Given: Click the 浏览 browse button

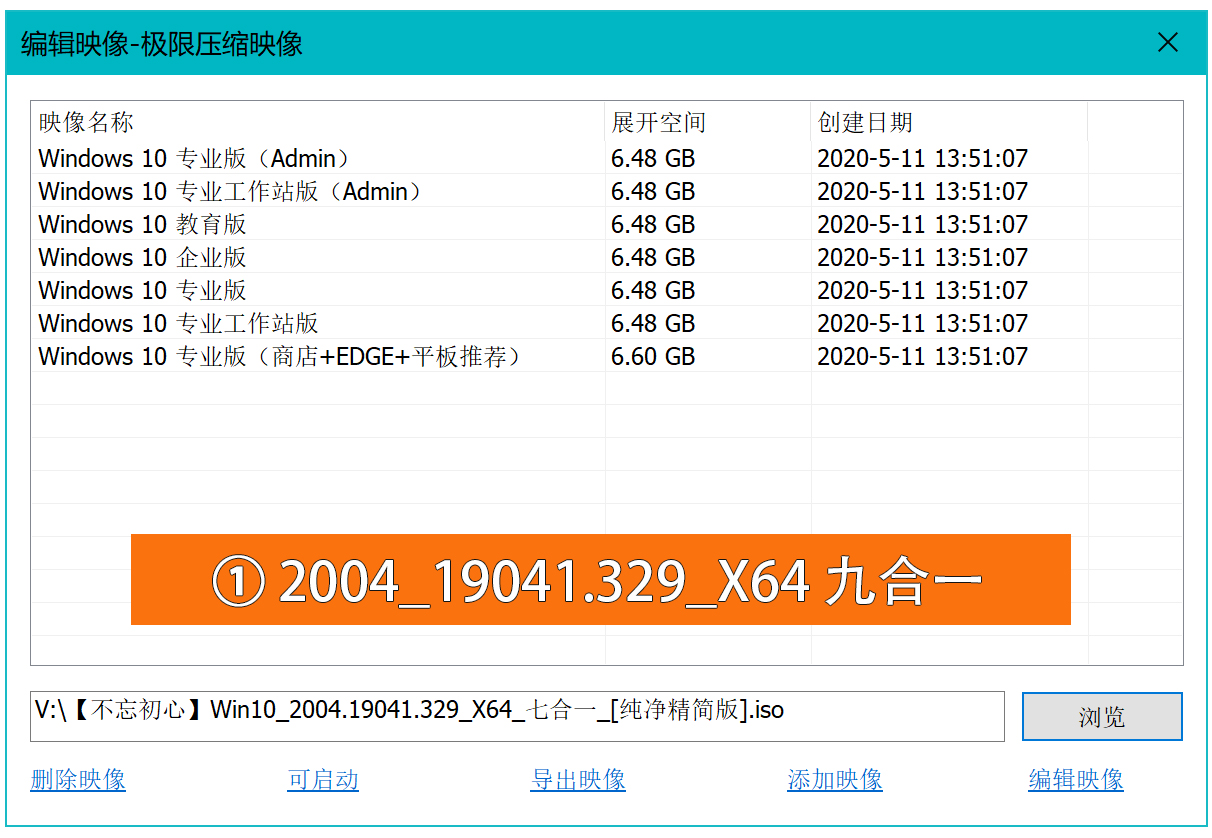Looking at the screenshot, I should 1102,717.
